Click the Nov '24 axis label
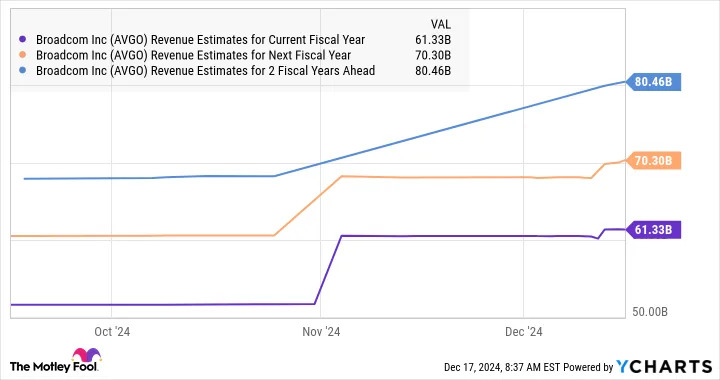This screenshot has width=720, height=380. click(321, 332)
